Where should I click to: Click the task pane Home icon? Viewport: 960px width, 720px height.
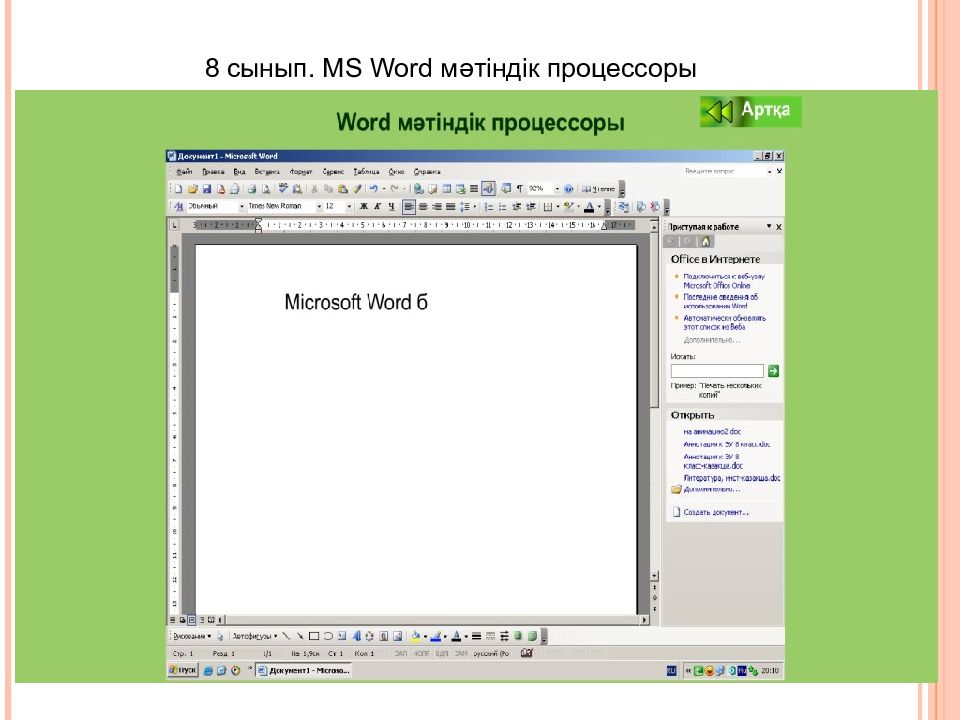[x=705, y=242]
